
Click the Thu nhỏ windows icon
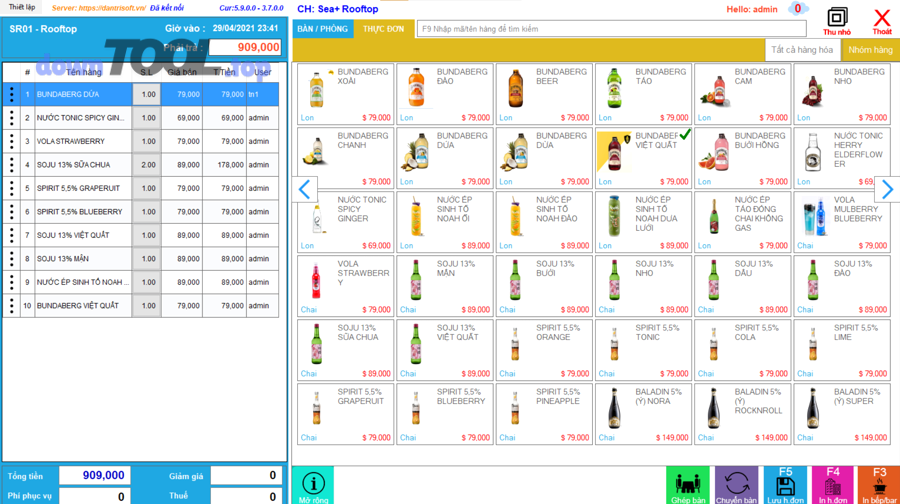click(x=837, y=18)
